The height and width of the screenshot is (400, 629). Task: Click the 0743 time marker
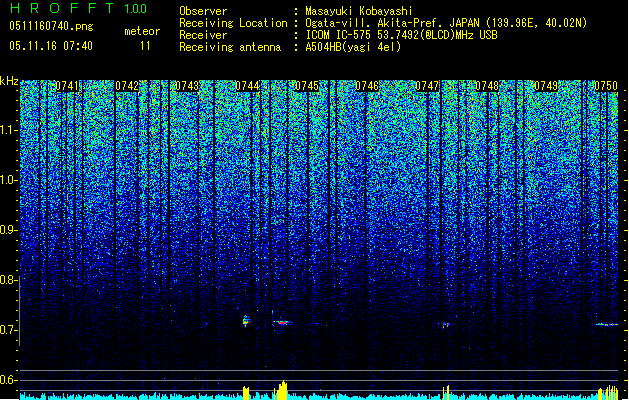pyautogui.click(x=187, y=86)
